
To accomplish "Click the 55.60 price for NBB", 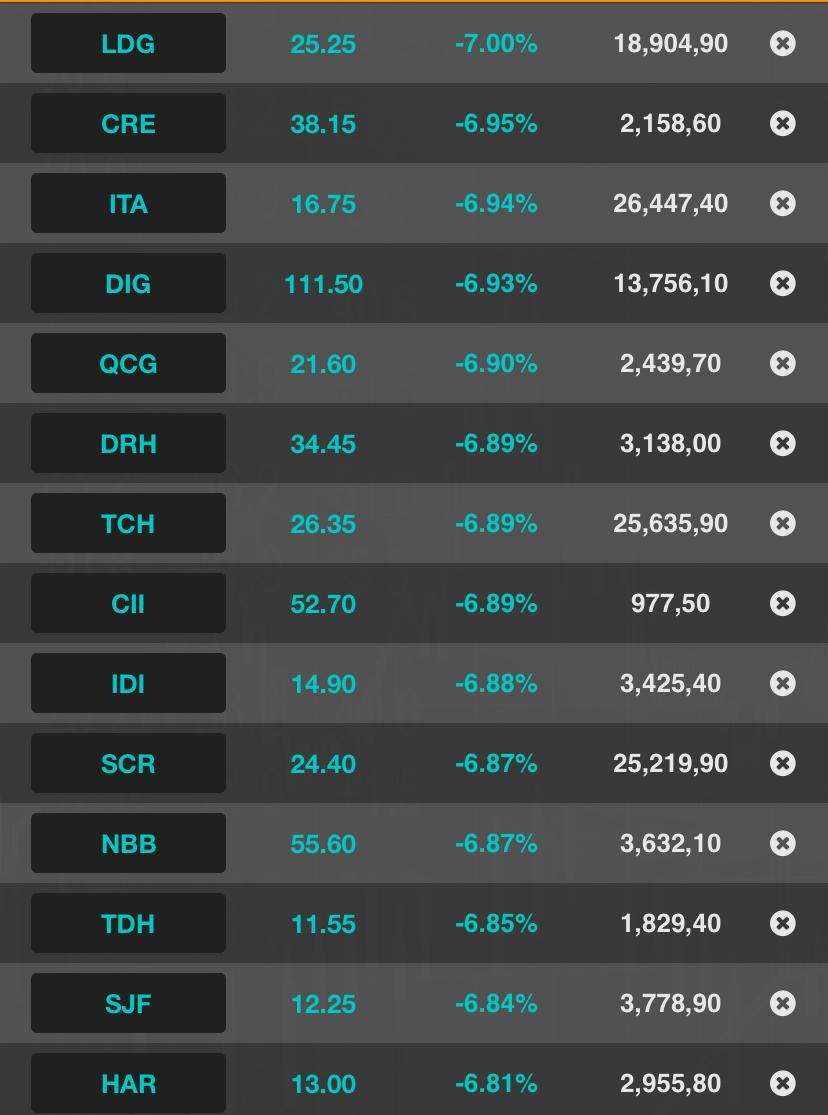I will 323,844.
